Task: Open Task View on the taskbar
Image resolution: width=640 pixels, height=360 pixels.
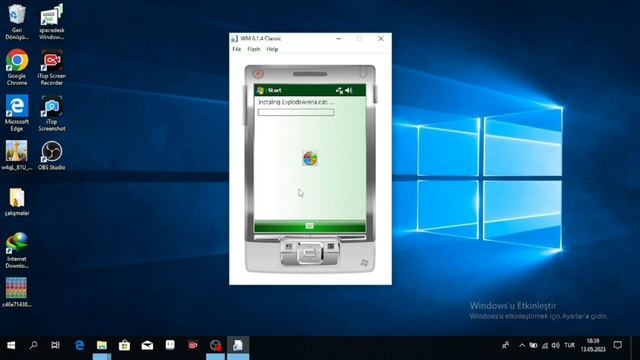Action: pos(56,345)
